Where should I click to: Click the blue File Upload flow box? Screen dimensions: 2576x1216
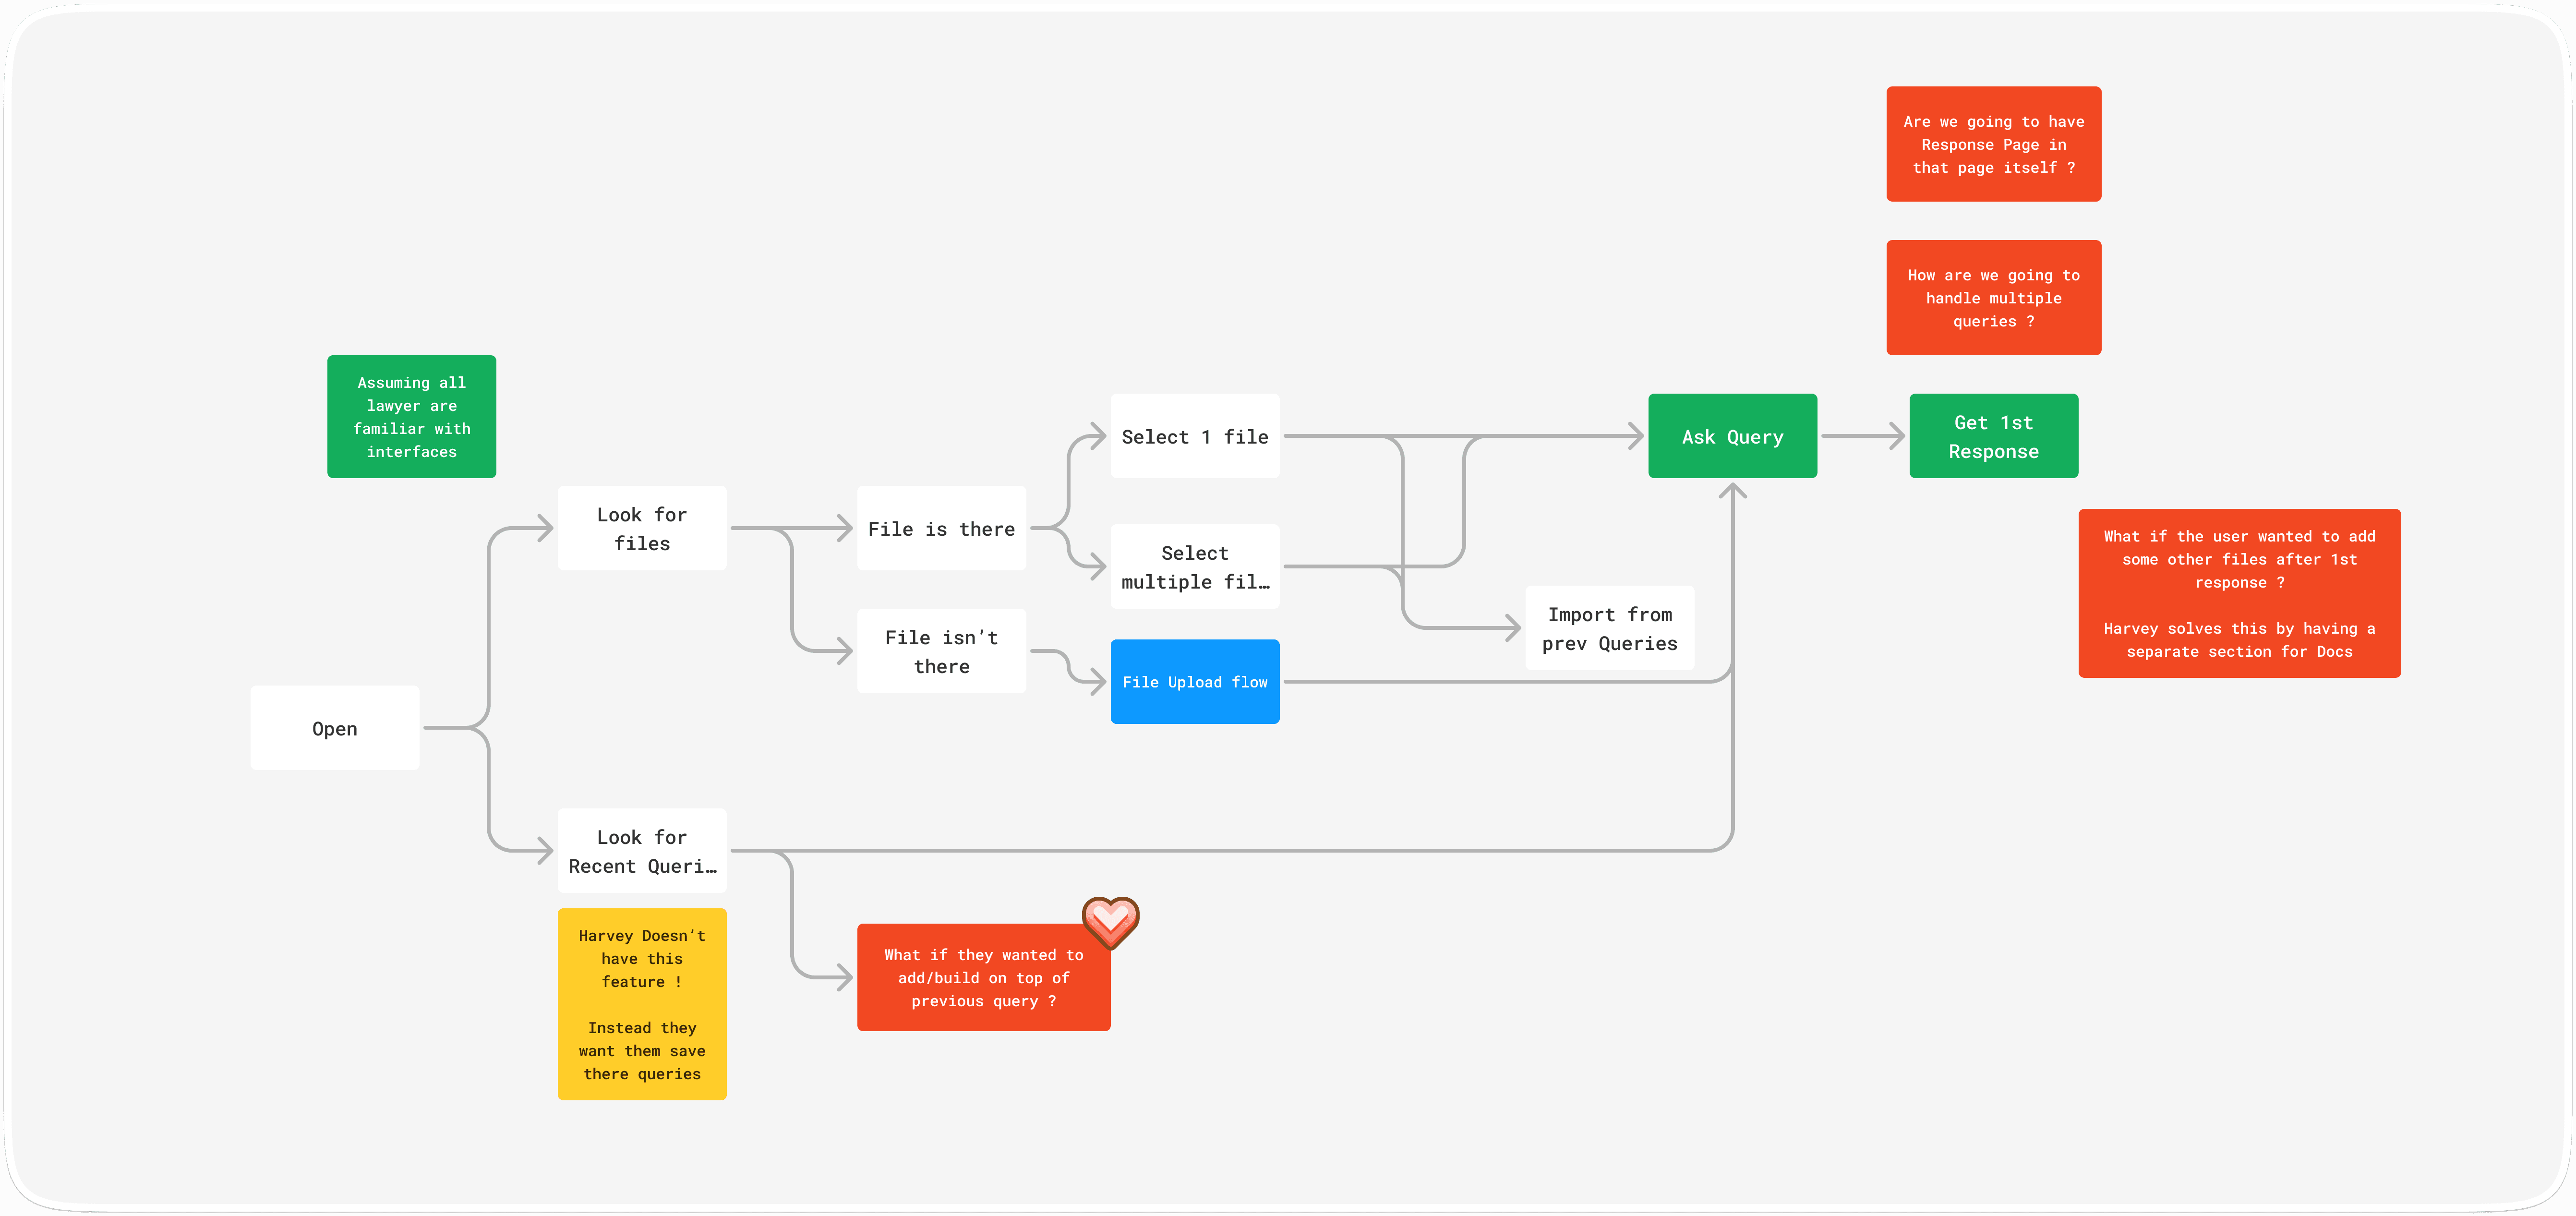pos(1194,682)
